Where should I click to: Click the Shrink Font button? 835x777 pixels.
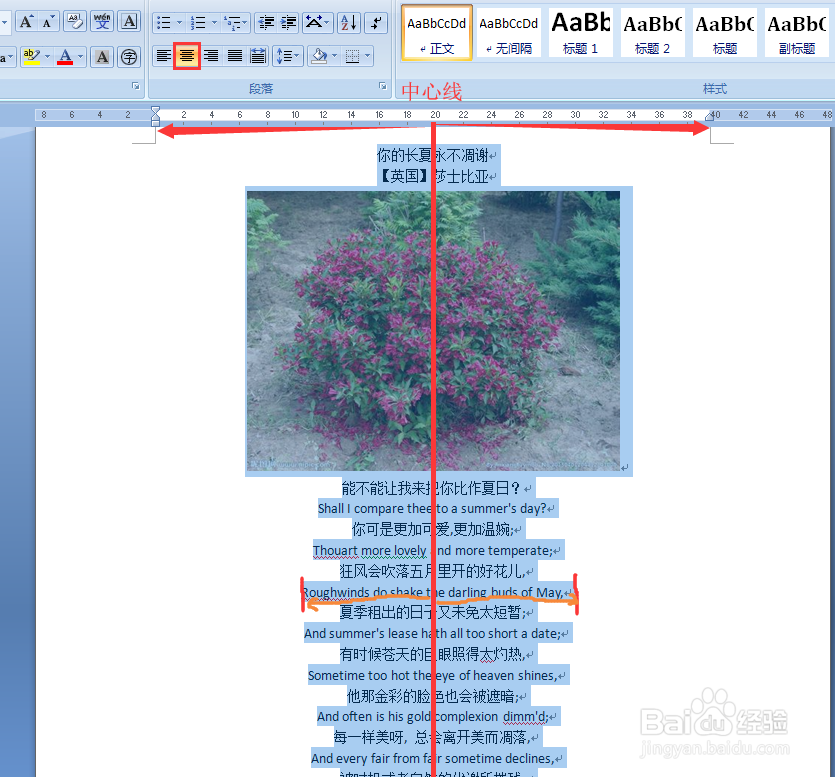point(49,22)
